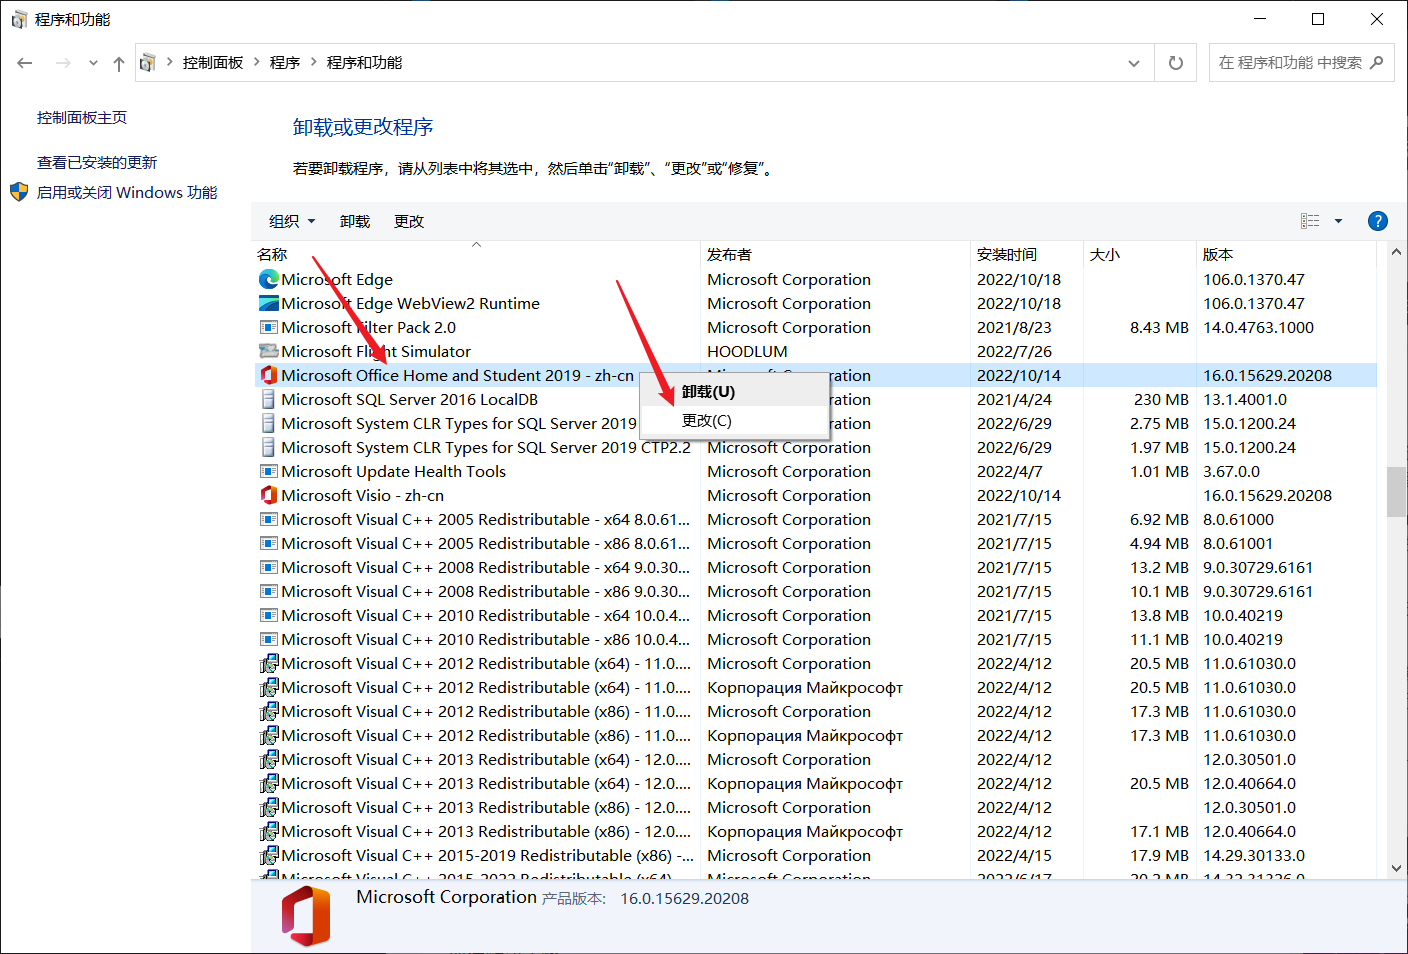
Task: Click version 14.0.4763.1000 cell
Action: (x=1258, y=328)
